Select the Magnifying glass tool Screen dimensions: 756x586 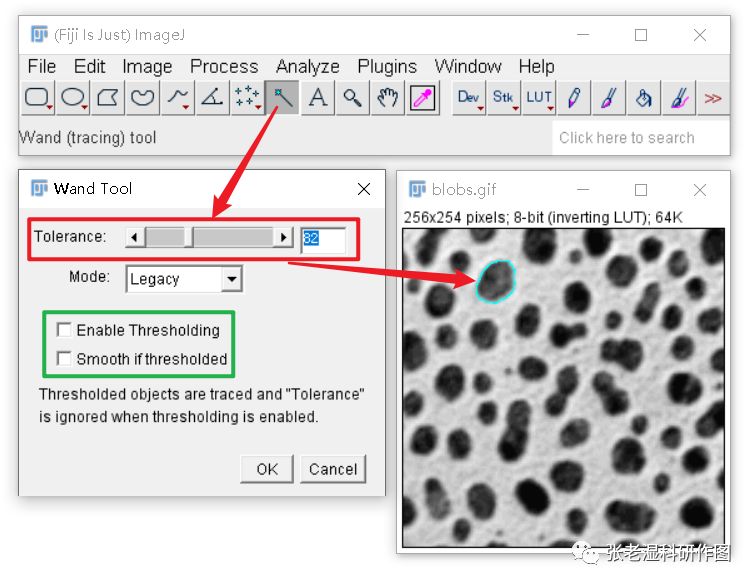tap(352, 98)
